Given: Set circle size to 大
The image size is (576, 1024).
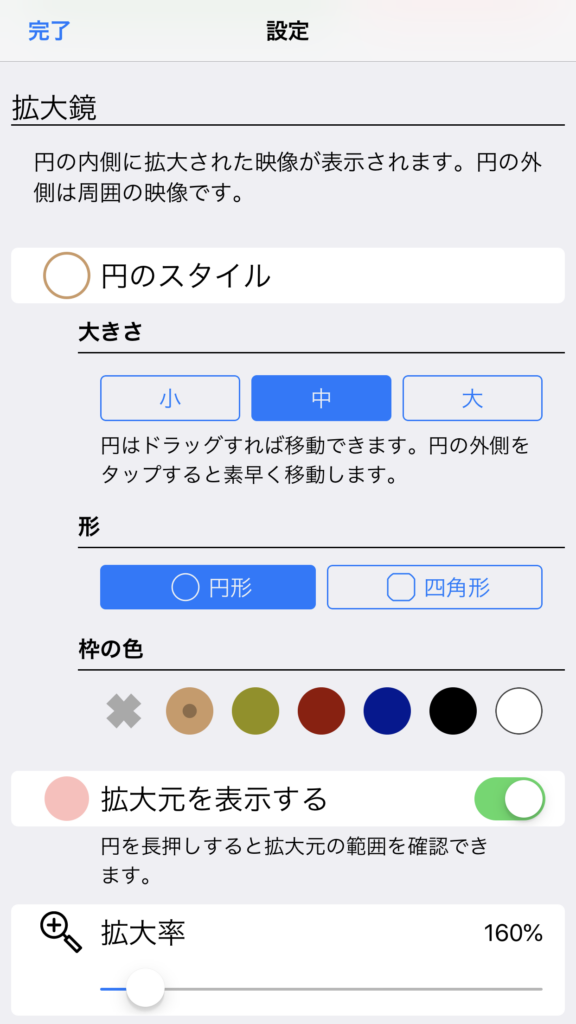Looking at the screenshot, I should (x=472, y=398).
